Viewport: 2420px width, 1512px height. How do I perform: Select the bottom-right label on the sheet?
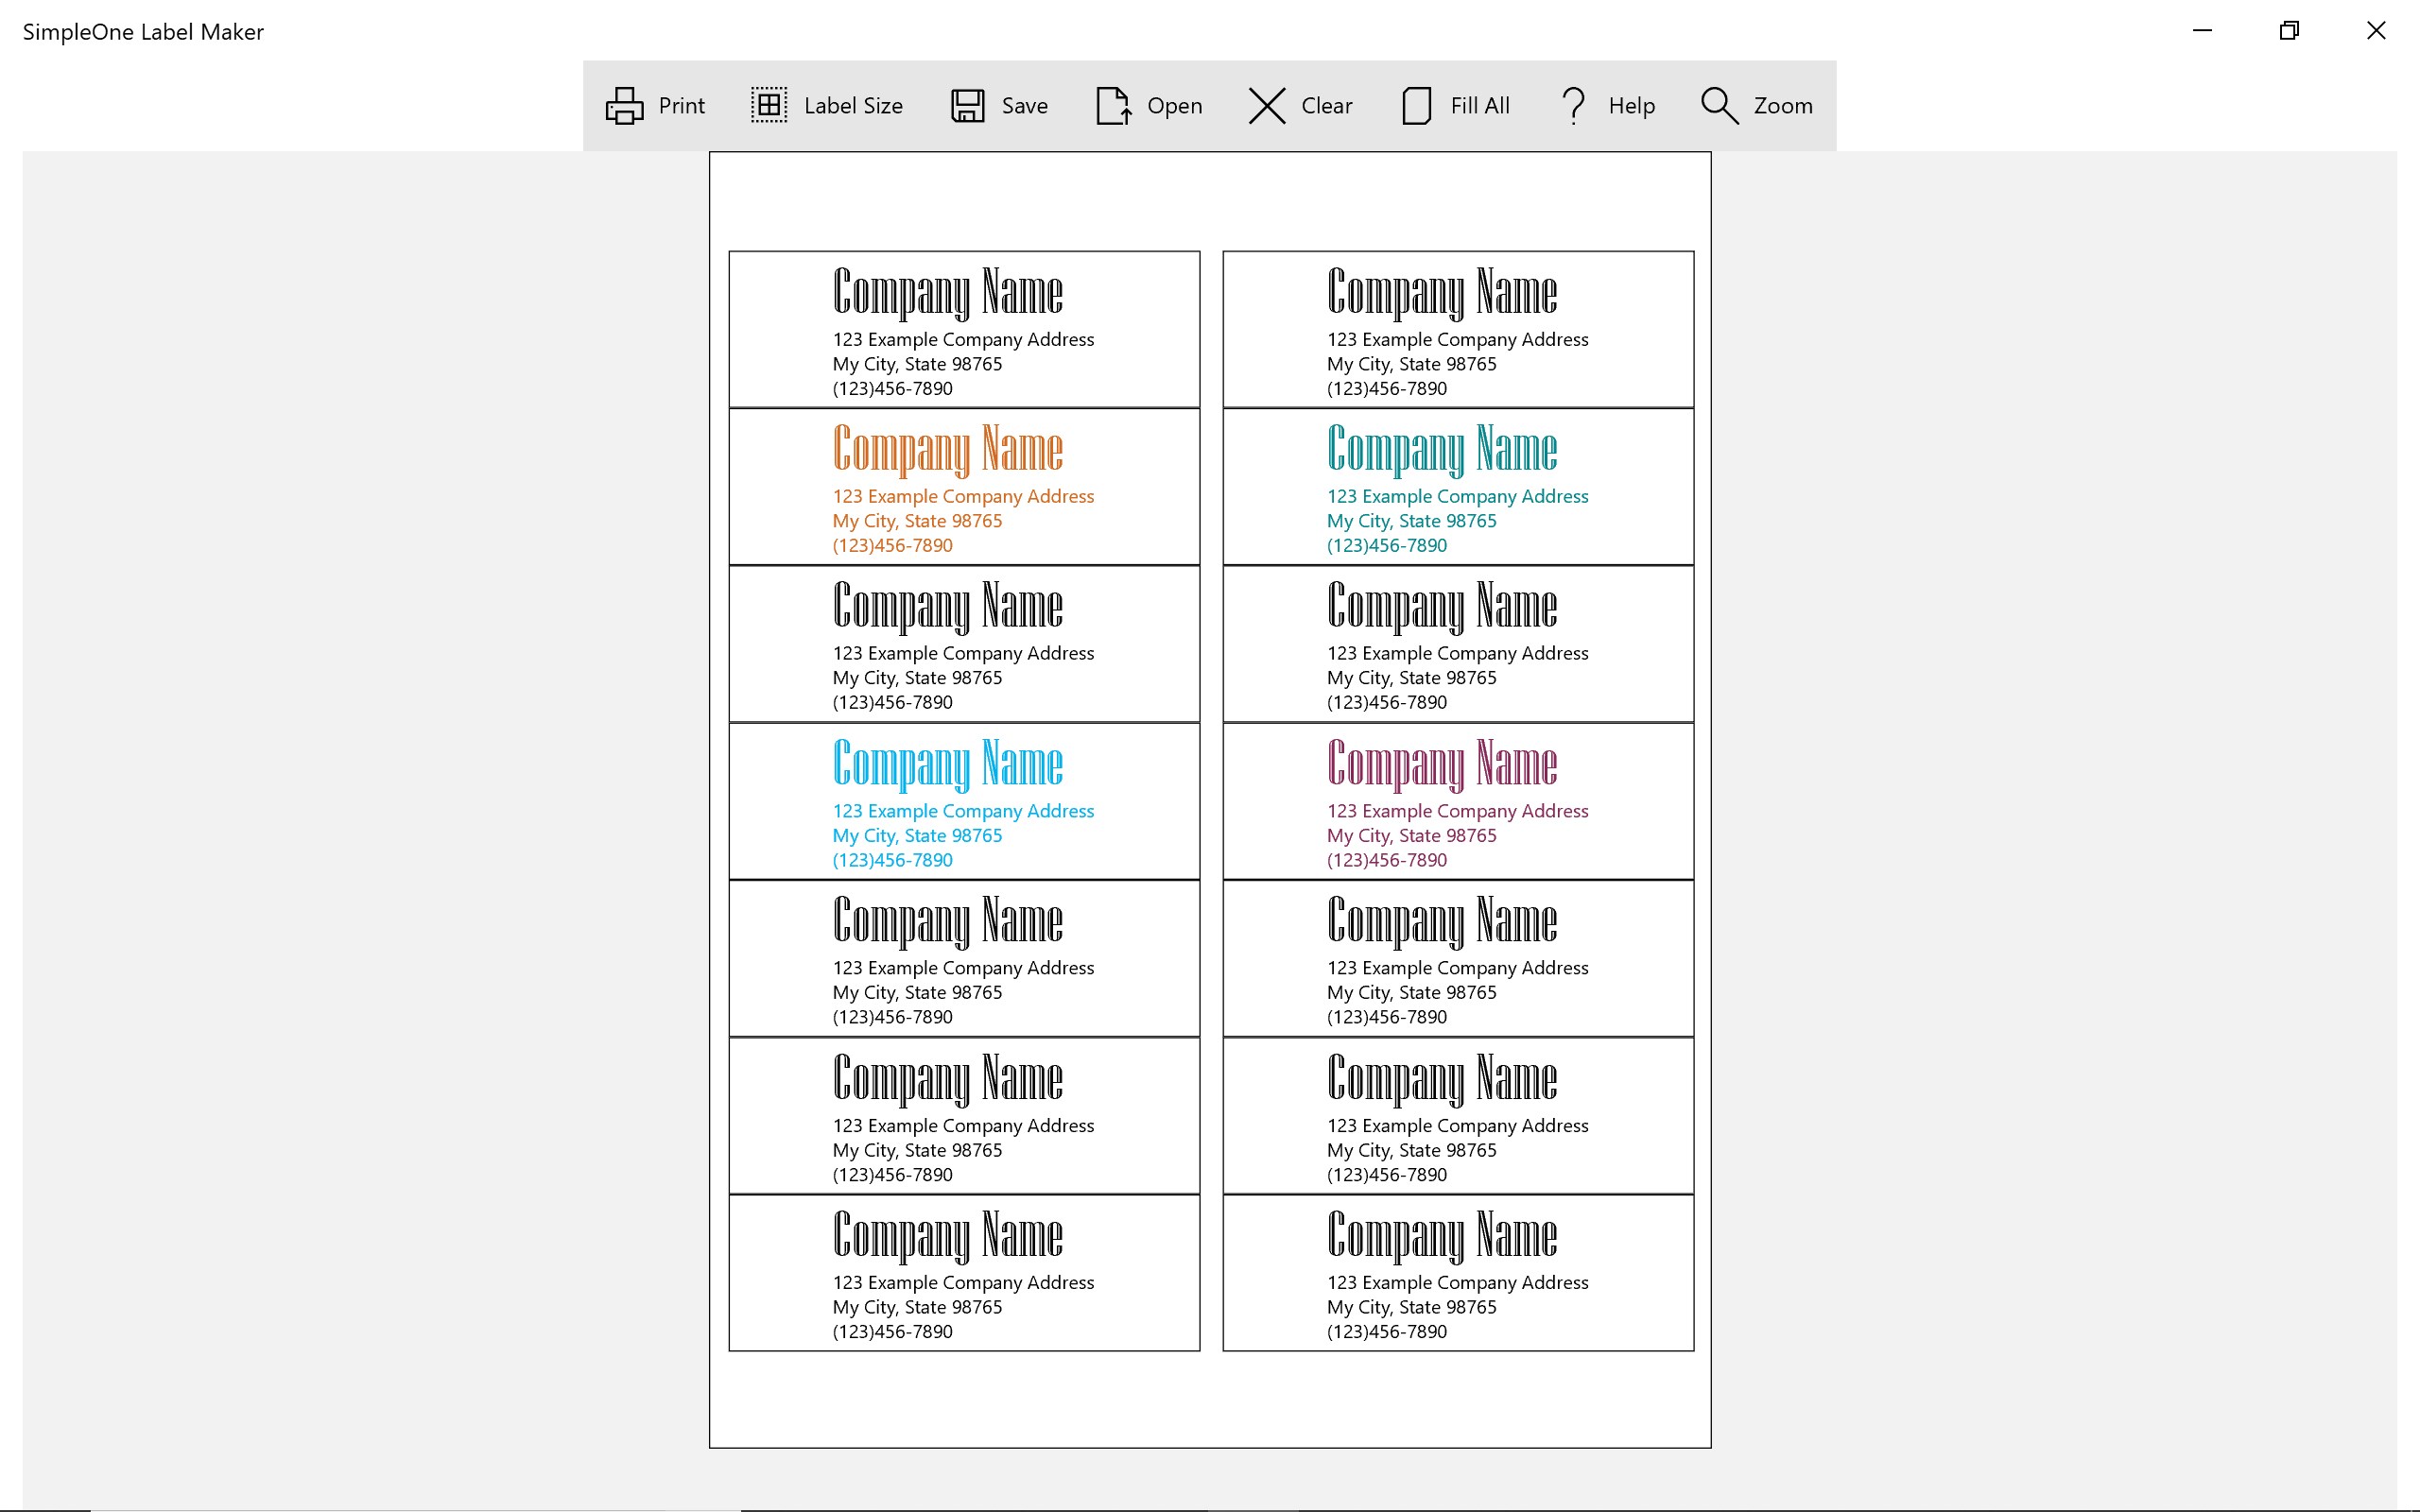click(x=1458, y=1273)
